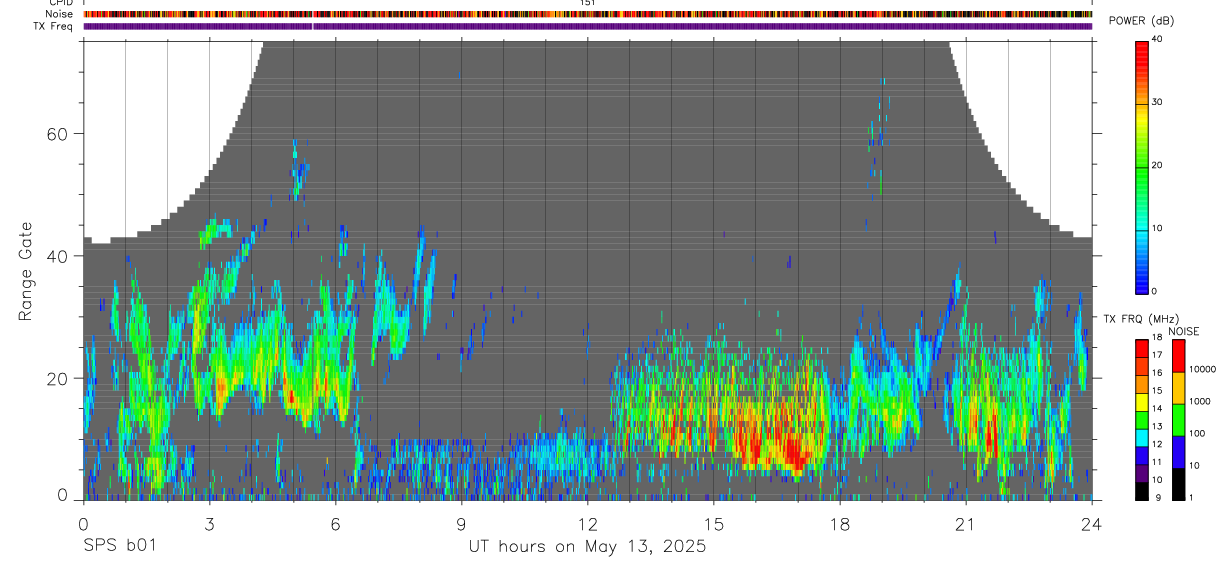1228x567 pixels.
Task: Click the cyan 12 MHz TX FRQ swatch
Action: [x=1142, y=439]
